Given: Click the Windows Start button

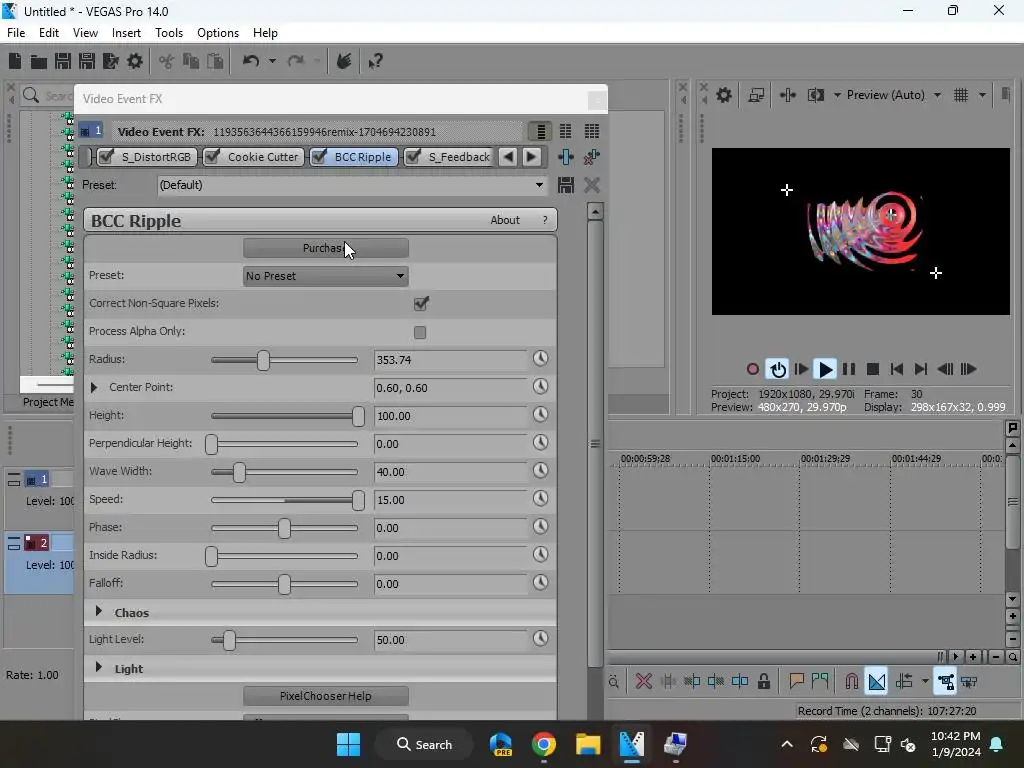Looking at the screenshot, I should [x=348, y=744].
